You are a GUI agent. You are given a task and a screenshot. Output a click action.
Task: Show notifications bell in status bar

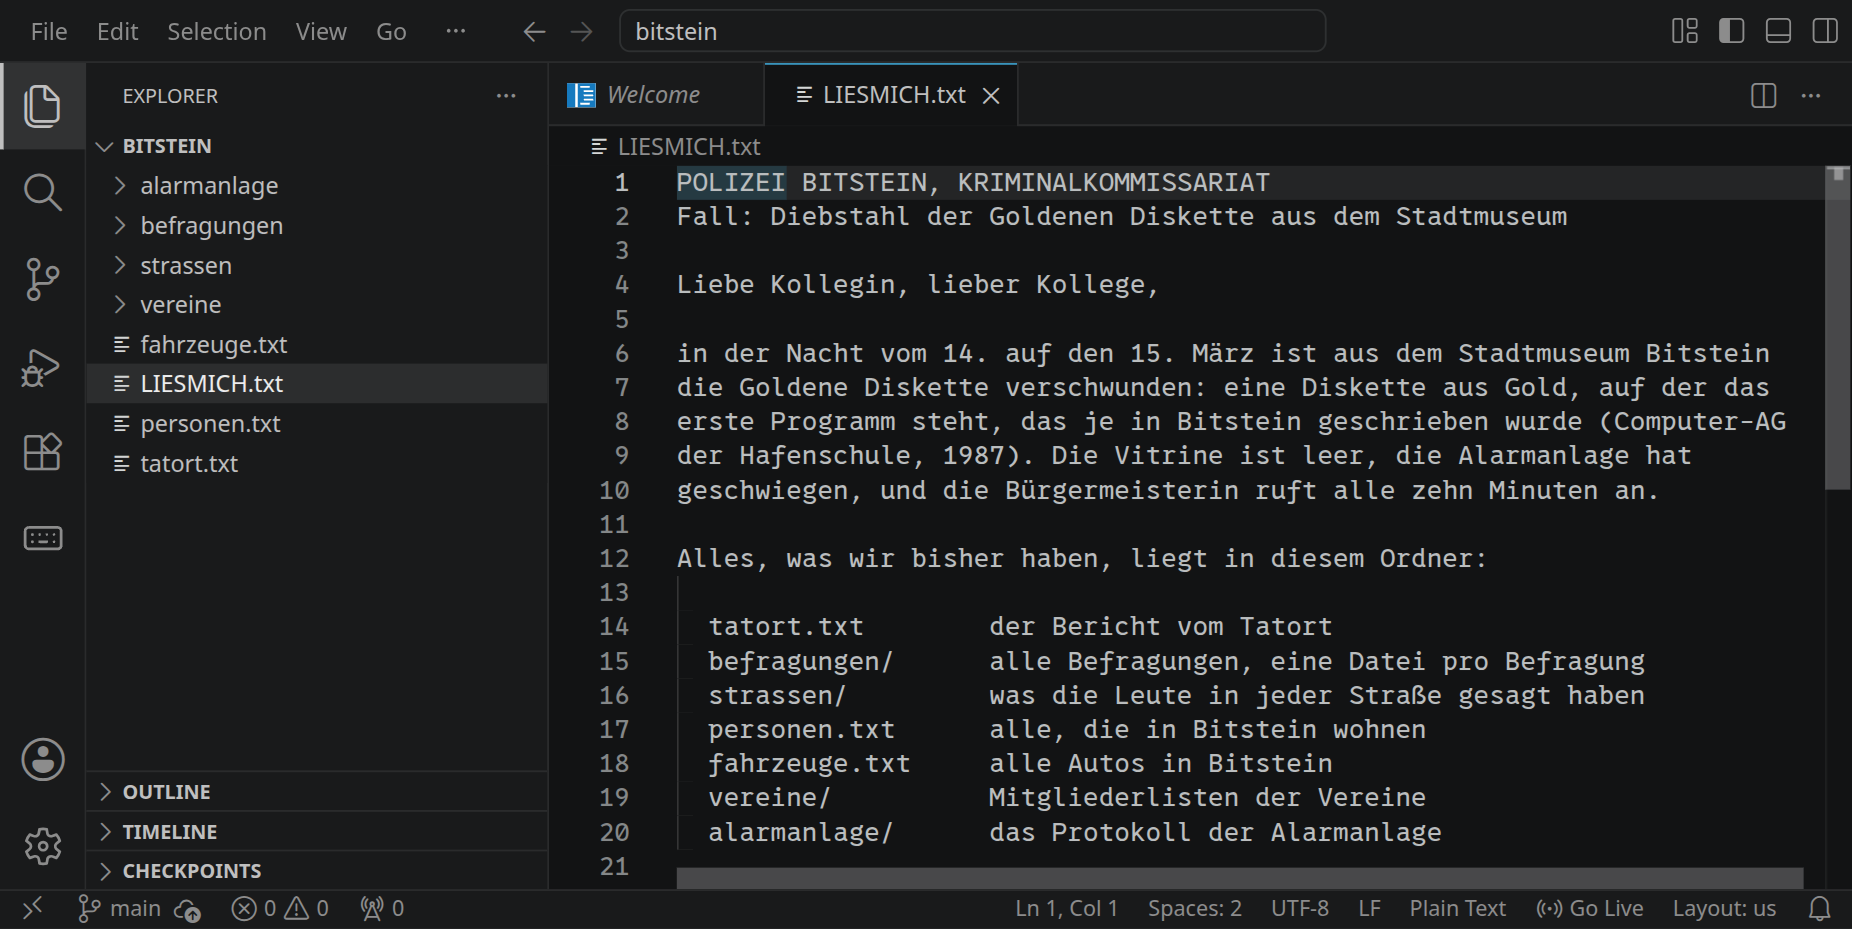click(1820, 908)
